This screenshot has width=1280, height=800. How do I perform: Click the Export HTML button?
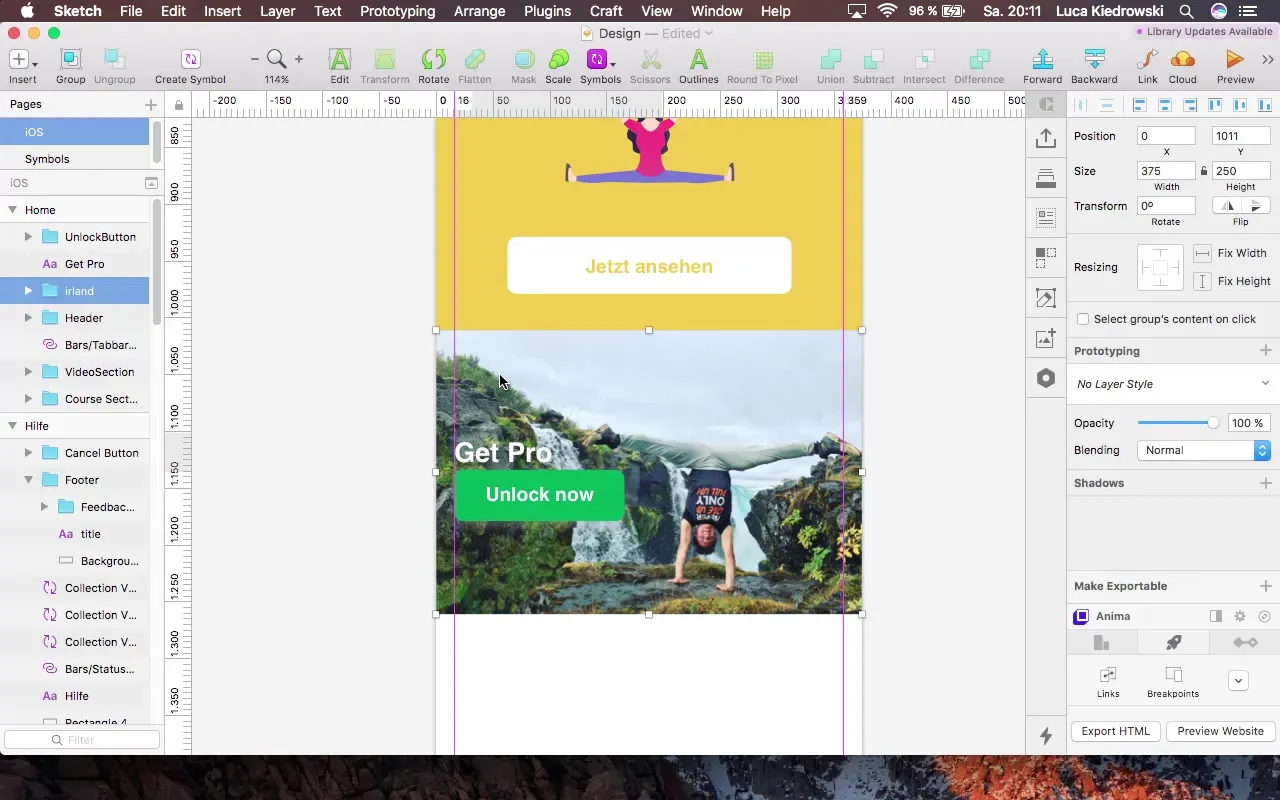(1115, 731)
